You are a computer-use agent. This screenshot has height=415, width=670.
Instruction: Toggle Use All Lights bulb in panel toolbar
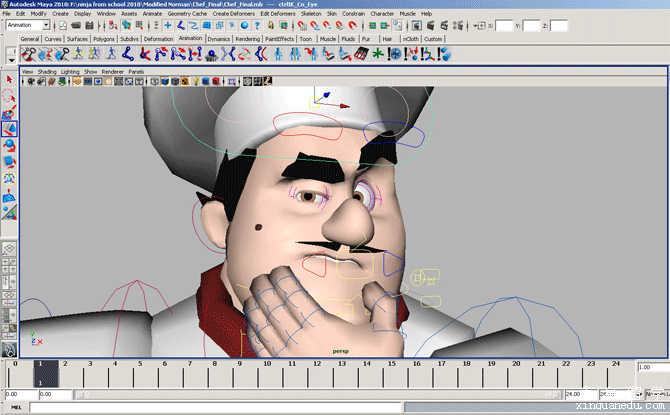pos(196,81)
